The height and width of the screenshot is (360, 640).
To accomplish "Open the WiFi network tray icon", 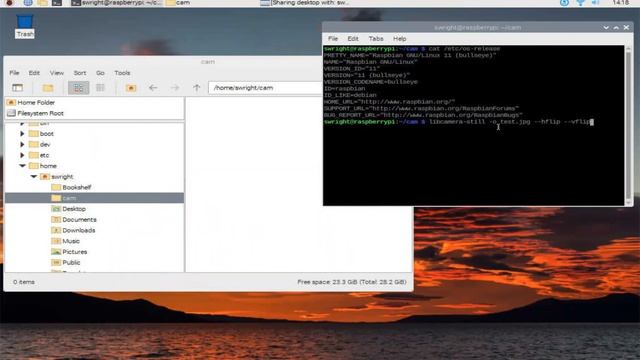I will [x=580, y=2].
